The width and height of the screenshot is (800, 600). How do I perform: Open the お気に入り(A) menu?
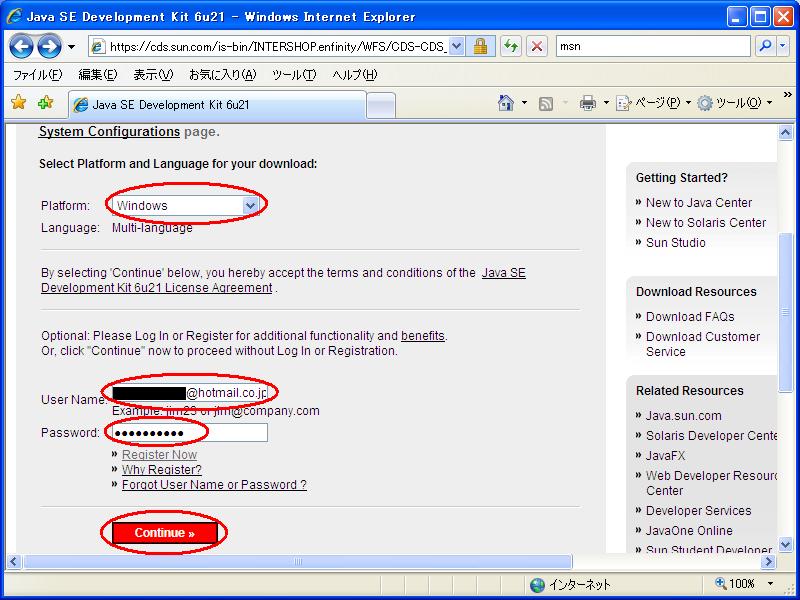pyautogui.click(x=222, y=75)
